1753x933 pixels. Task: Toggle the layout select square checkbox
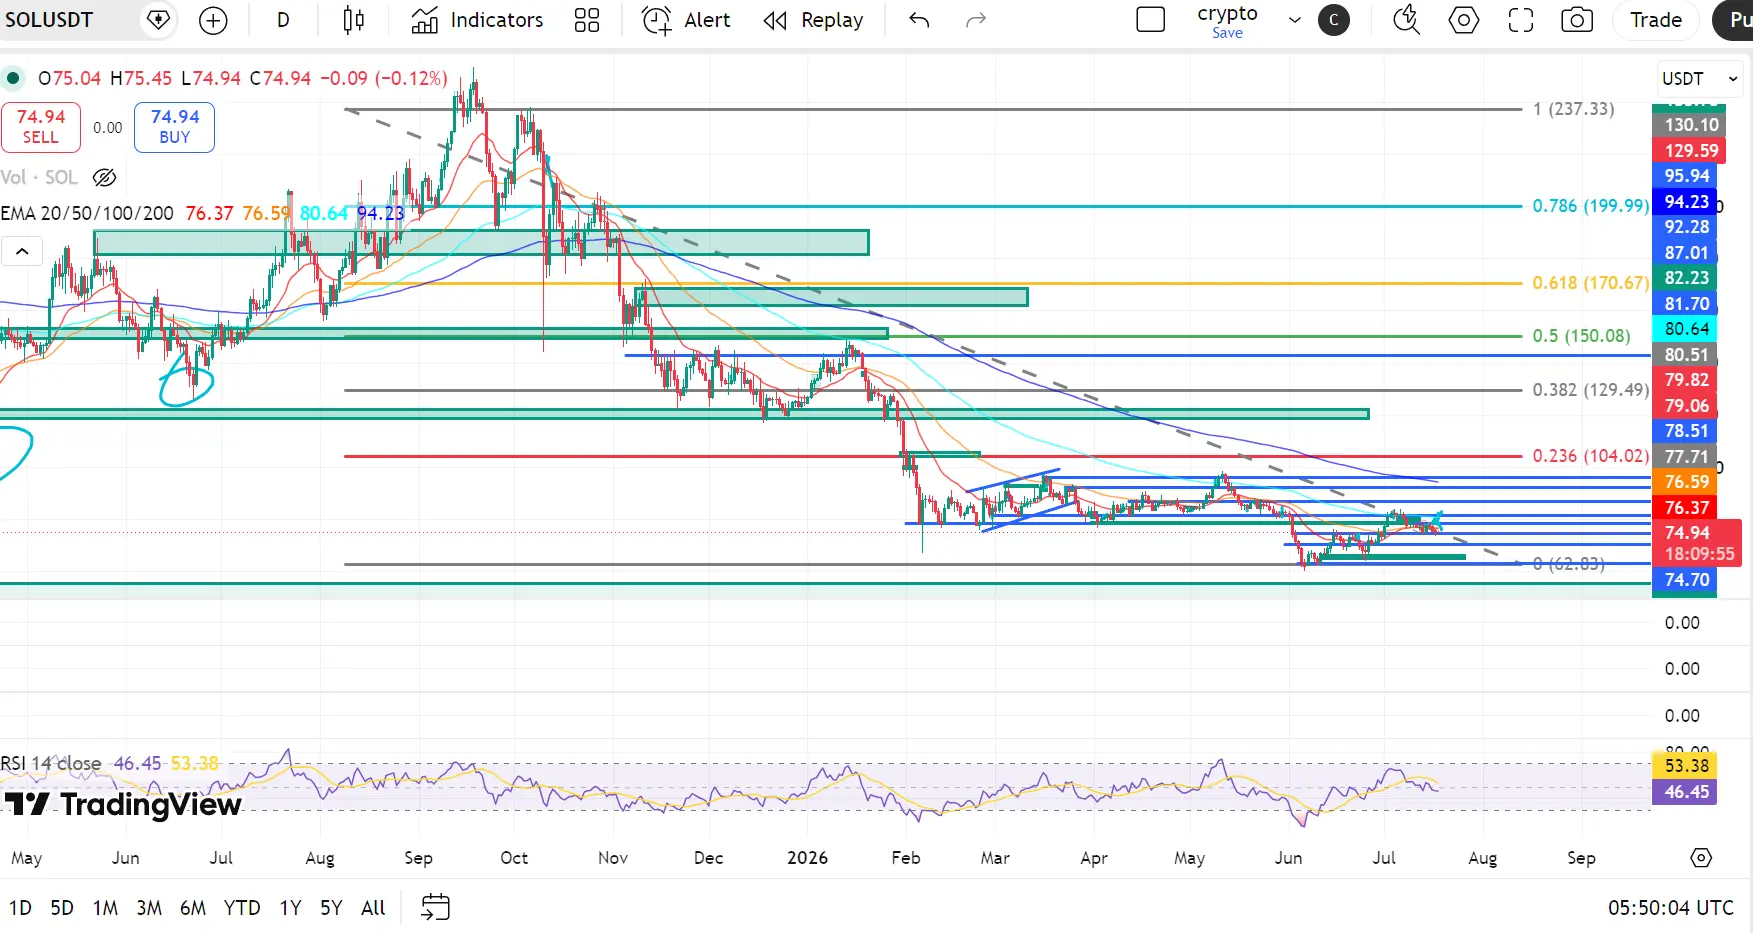pos(1151,20)
